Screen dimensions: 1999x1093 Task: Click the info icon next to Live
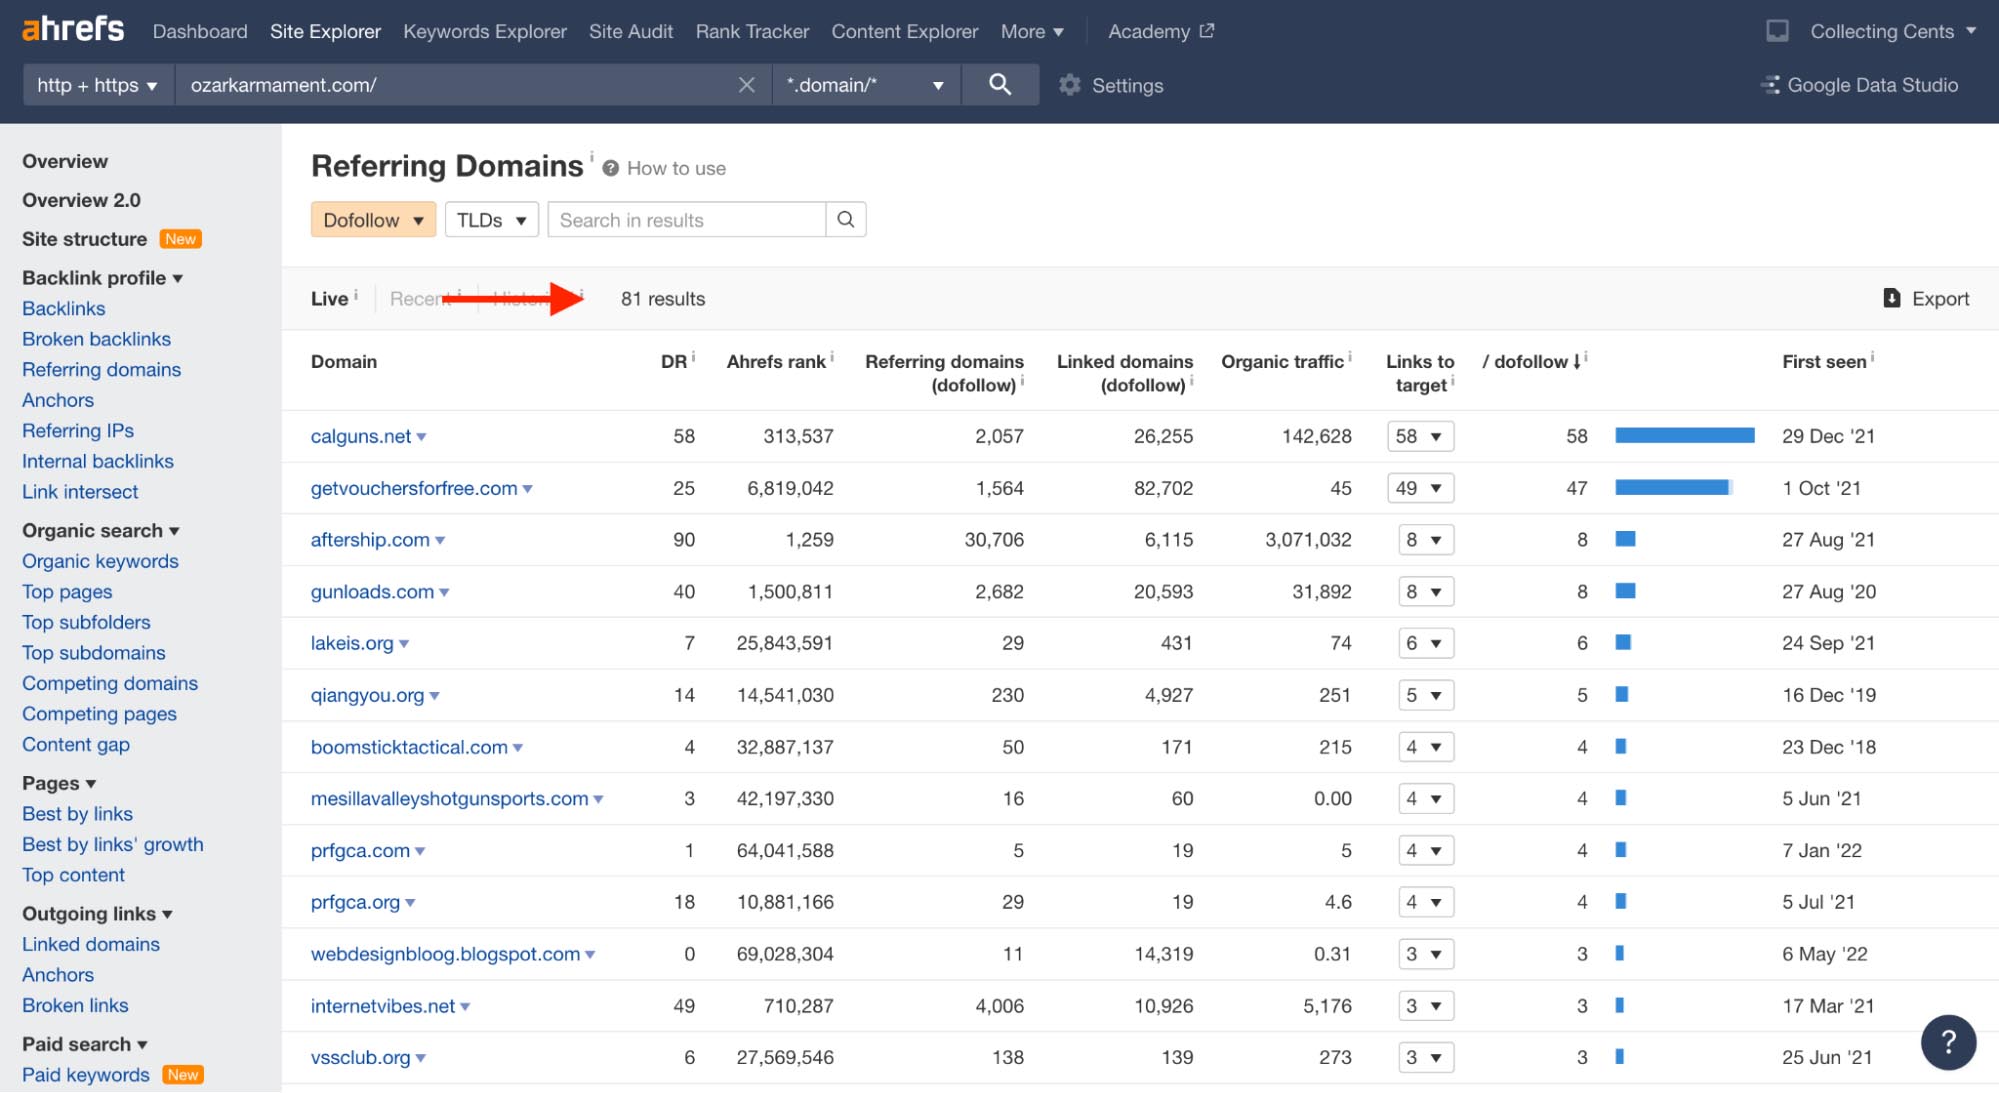[356, 294]
